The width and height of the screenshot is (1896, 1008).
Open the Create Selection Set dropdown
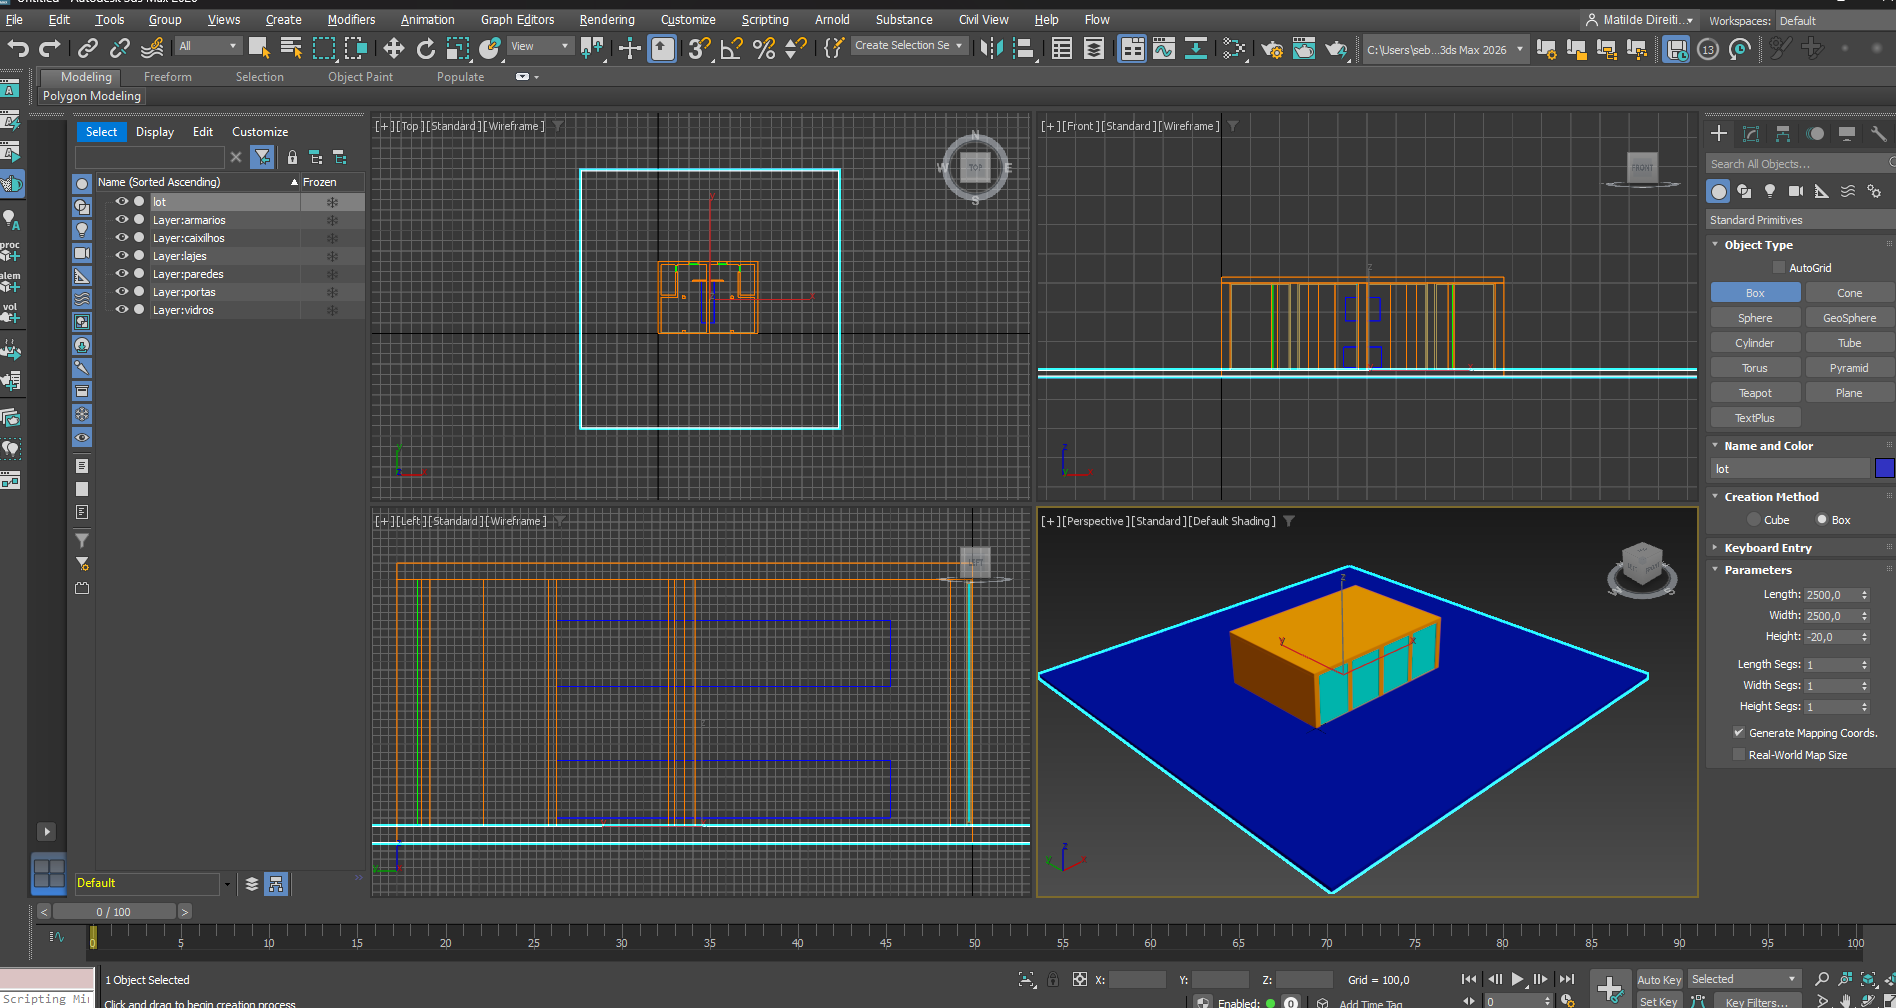(908, 46)
